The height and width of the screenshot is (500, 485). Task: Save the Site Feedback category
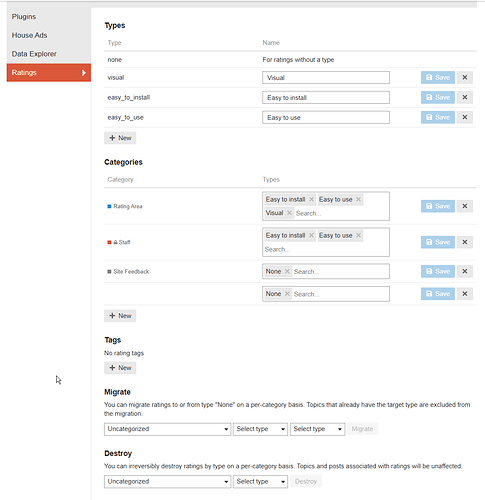[437, 271]
